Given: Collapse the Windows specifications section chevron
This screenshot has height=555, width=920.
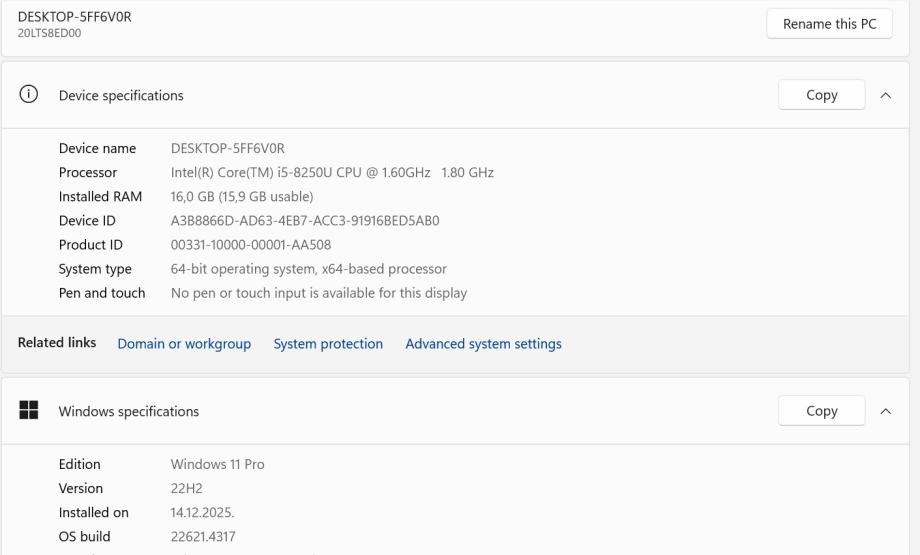Looking at the screenshot, I should click(x=885, y=411).
